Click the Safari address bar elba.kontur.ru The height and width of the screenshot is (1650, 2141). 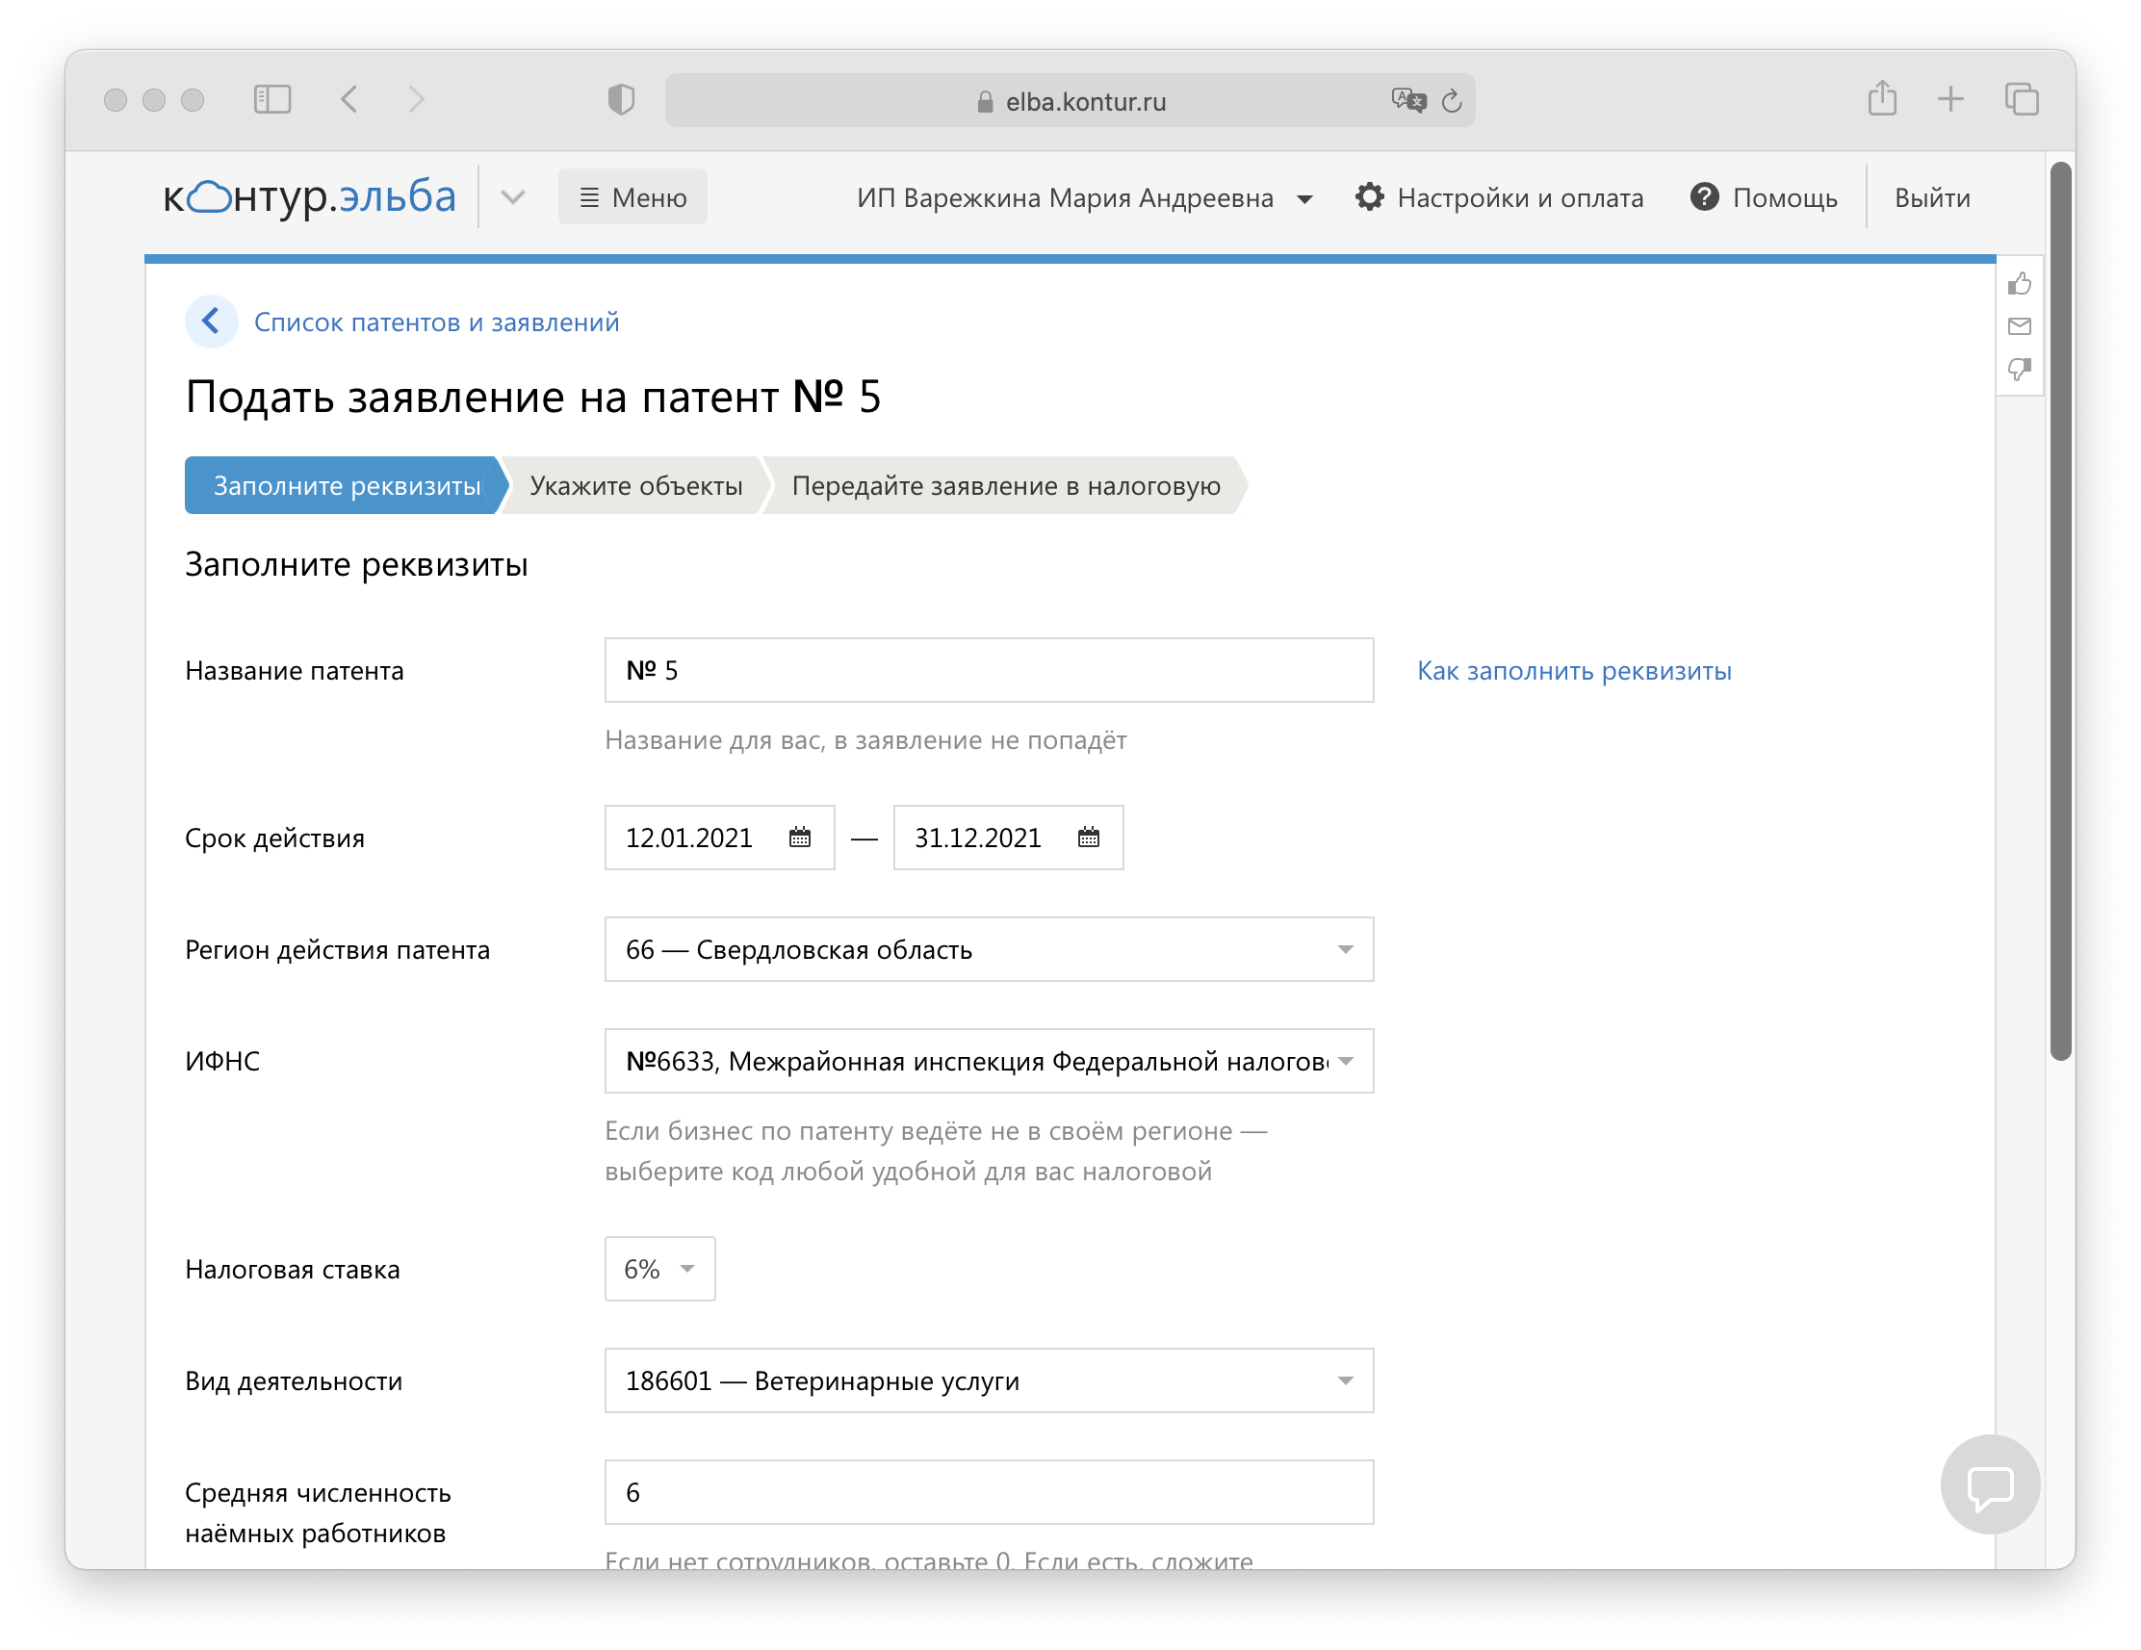click(1070, 100)
